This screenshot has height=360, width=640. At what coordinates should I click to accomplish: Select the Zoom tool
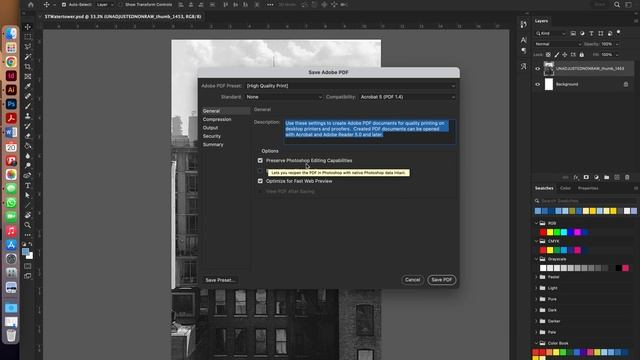(28, 225)
